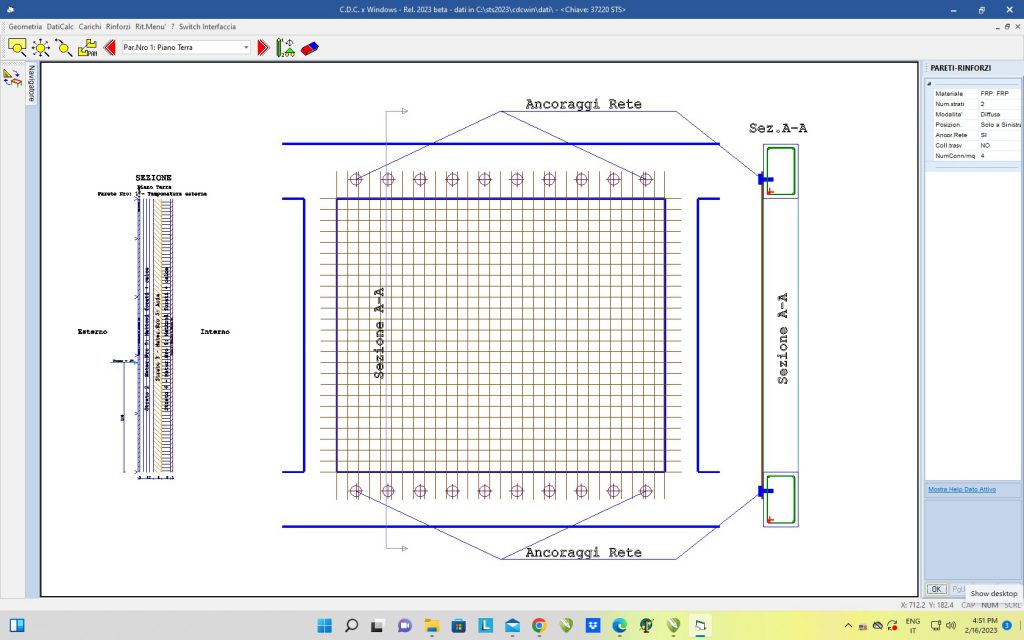Screen dimensions: 1024x640
Task: Toggle the Ancor.Rete SI value
Action: 999,135
